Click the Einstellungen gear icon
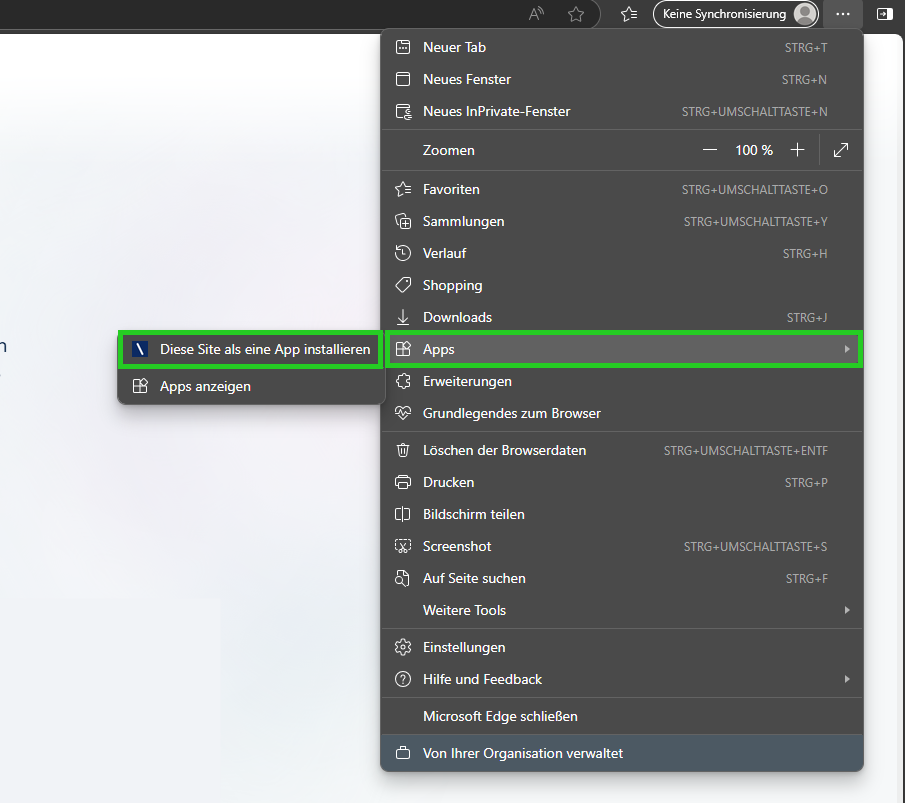This screenshot has width=905, height=803. pyautogui.click(x=403, y=647)
